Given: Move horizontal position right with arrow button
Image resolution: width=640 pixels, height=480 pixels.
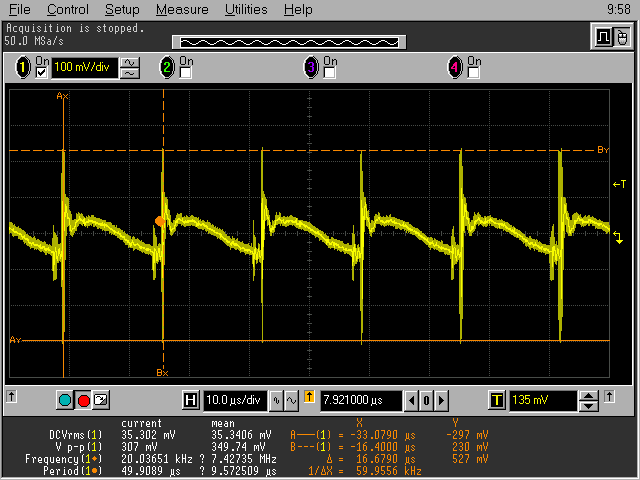Looking at the screenshot, I should [441, 400].
